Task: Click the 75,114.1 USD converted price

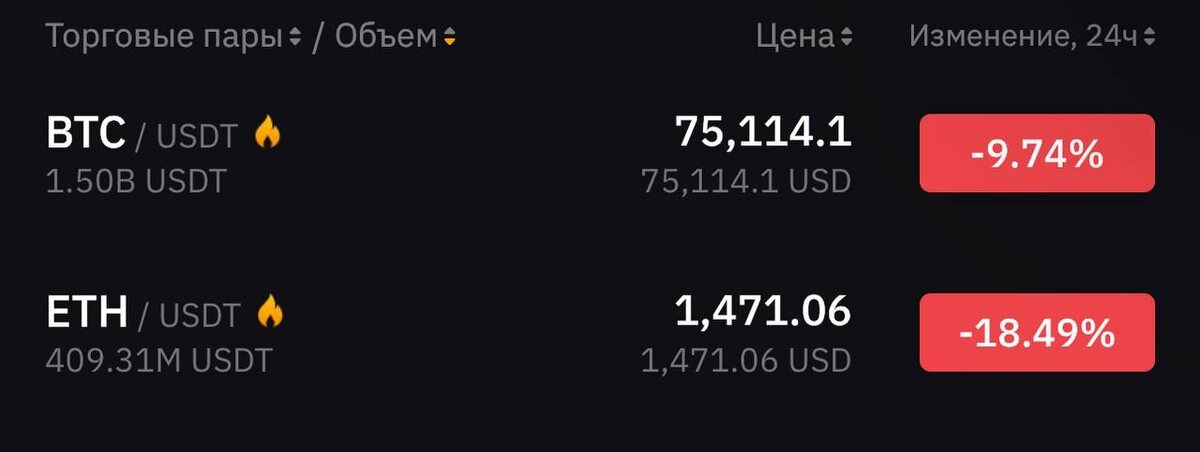Action: coord(746,181)
